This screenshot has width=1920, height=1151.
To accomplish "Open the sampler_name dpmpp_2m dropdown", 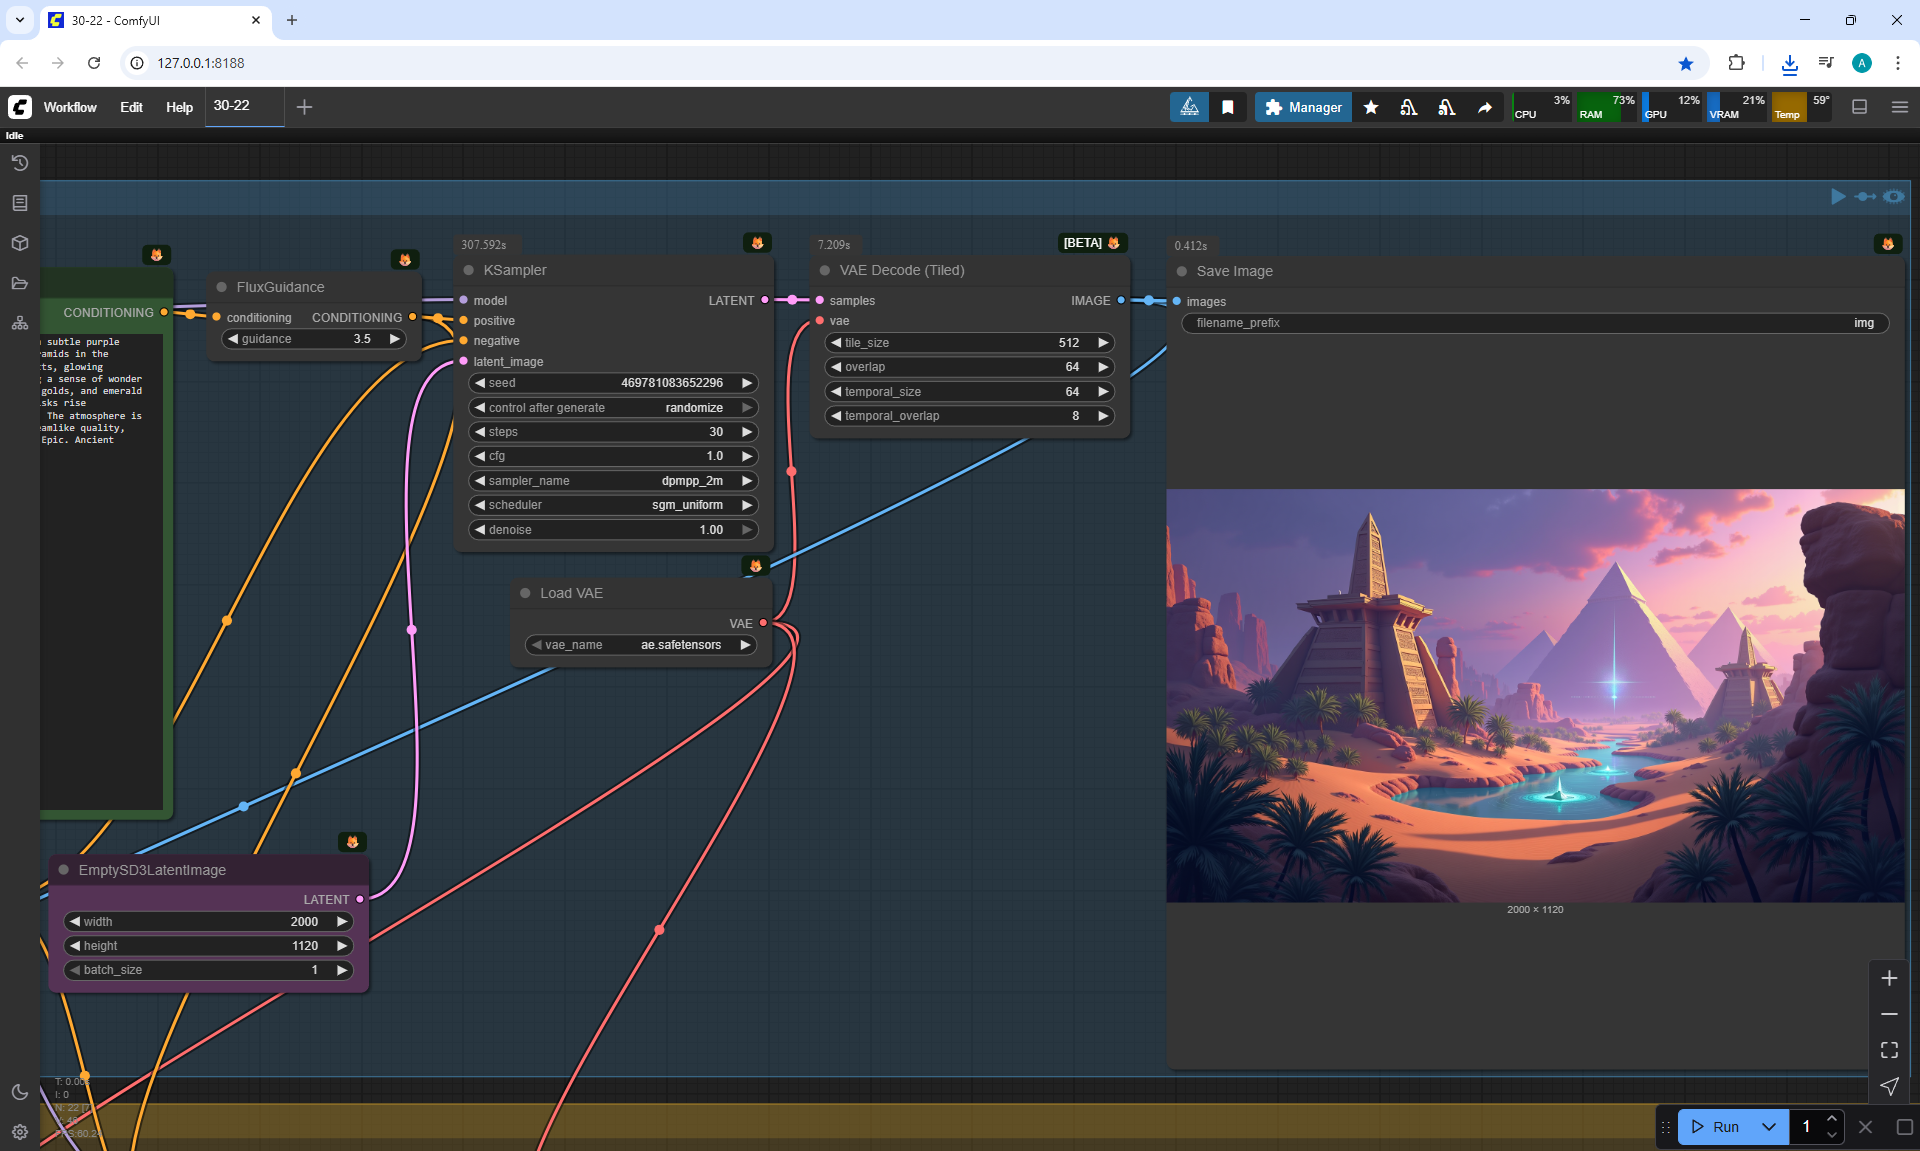I will coord(613,481).
